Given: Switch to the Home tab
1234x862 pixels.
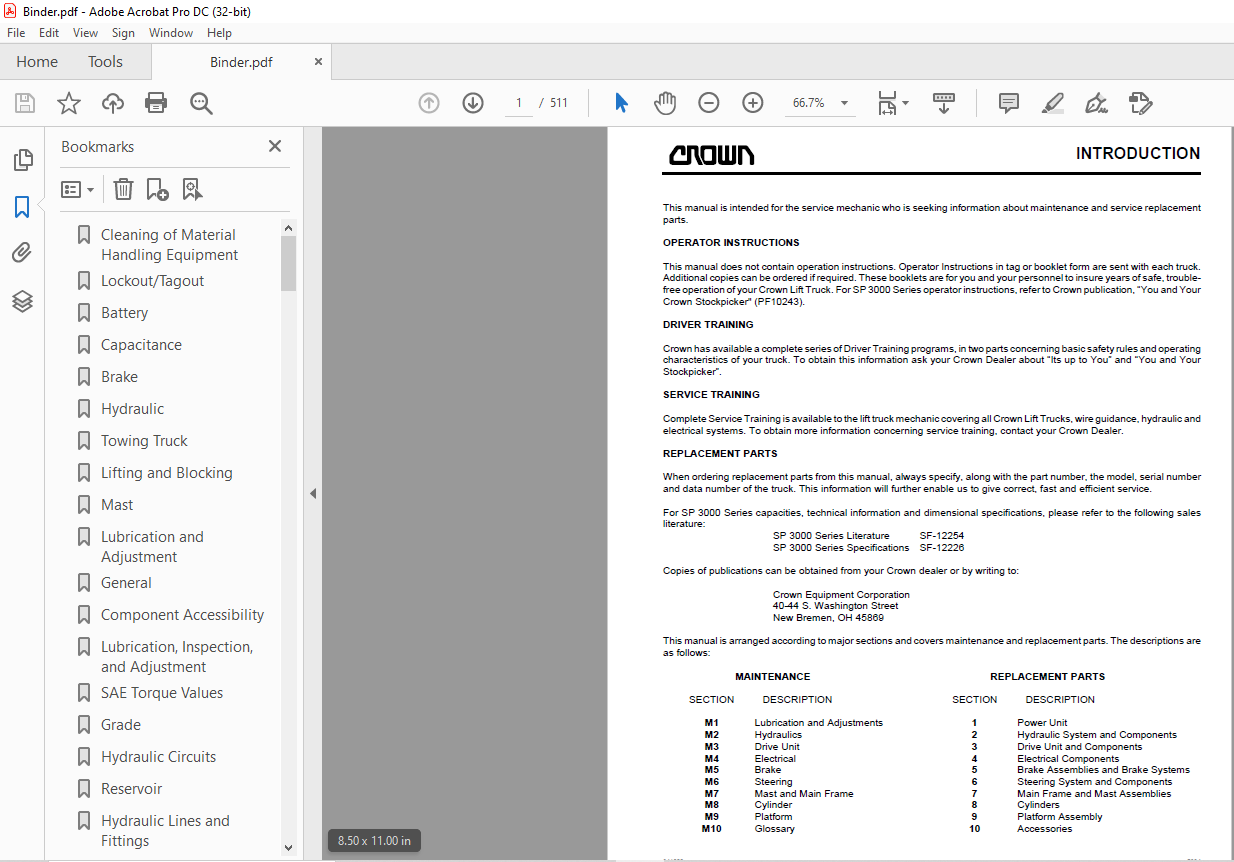Looking at the screenshot, I should (x=37, y=62).
